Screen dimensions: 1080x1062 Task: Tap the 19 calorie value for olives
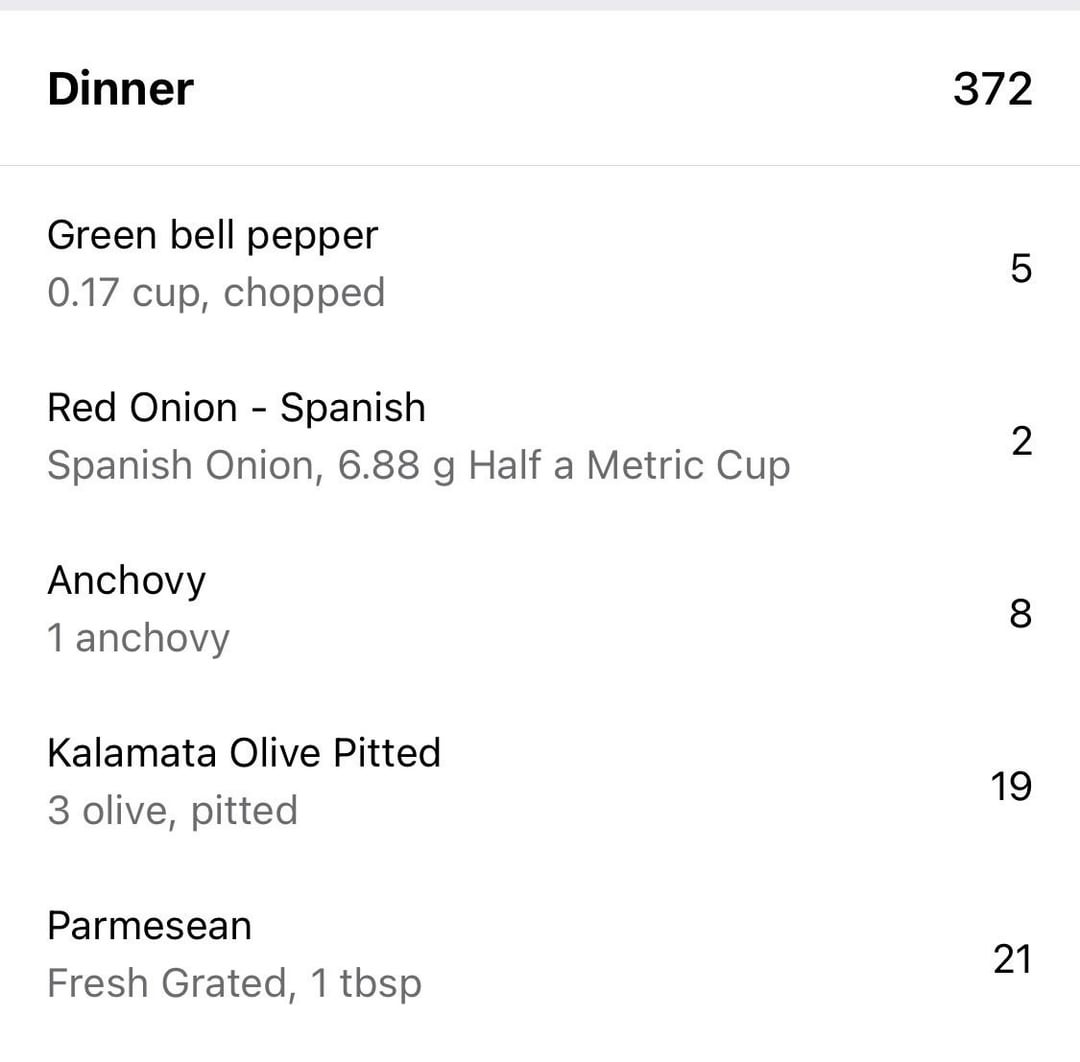click(1011, 786)
